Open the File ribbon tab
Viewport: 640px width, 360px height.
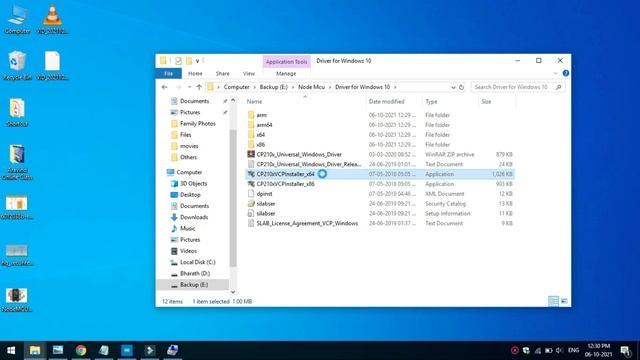169,73
